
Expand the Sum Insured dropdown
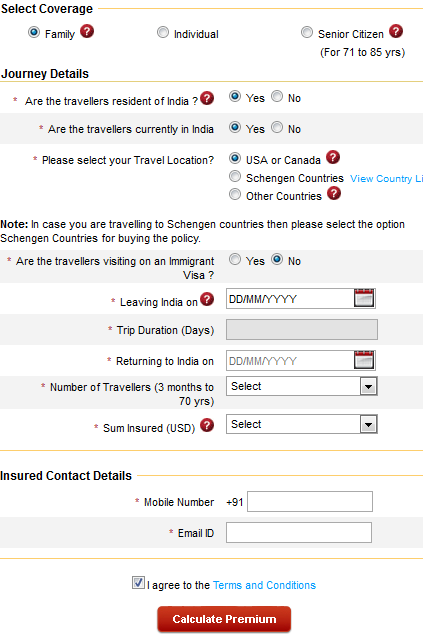click(302, 424)
